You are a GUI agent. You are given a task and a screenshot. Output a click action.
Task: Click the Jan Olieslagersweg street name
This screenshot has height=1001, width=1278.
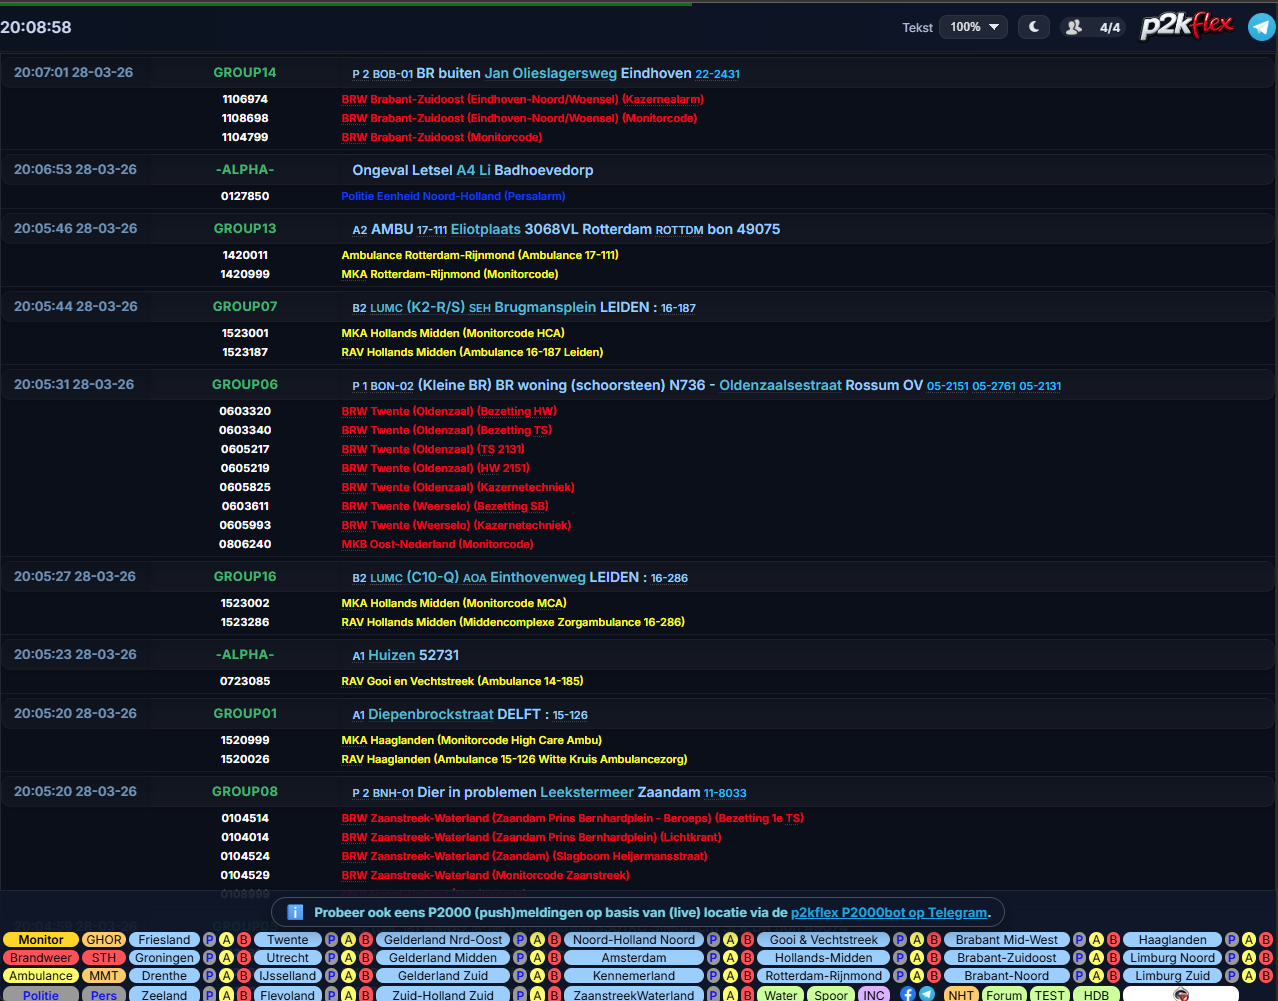point(550,73)
